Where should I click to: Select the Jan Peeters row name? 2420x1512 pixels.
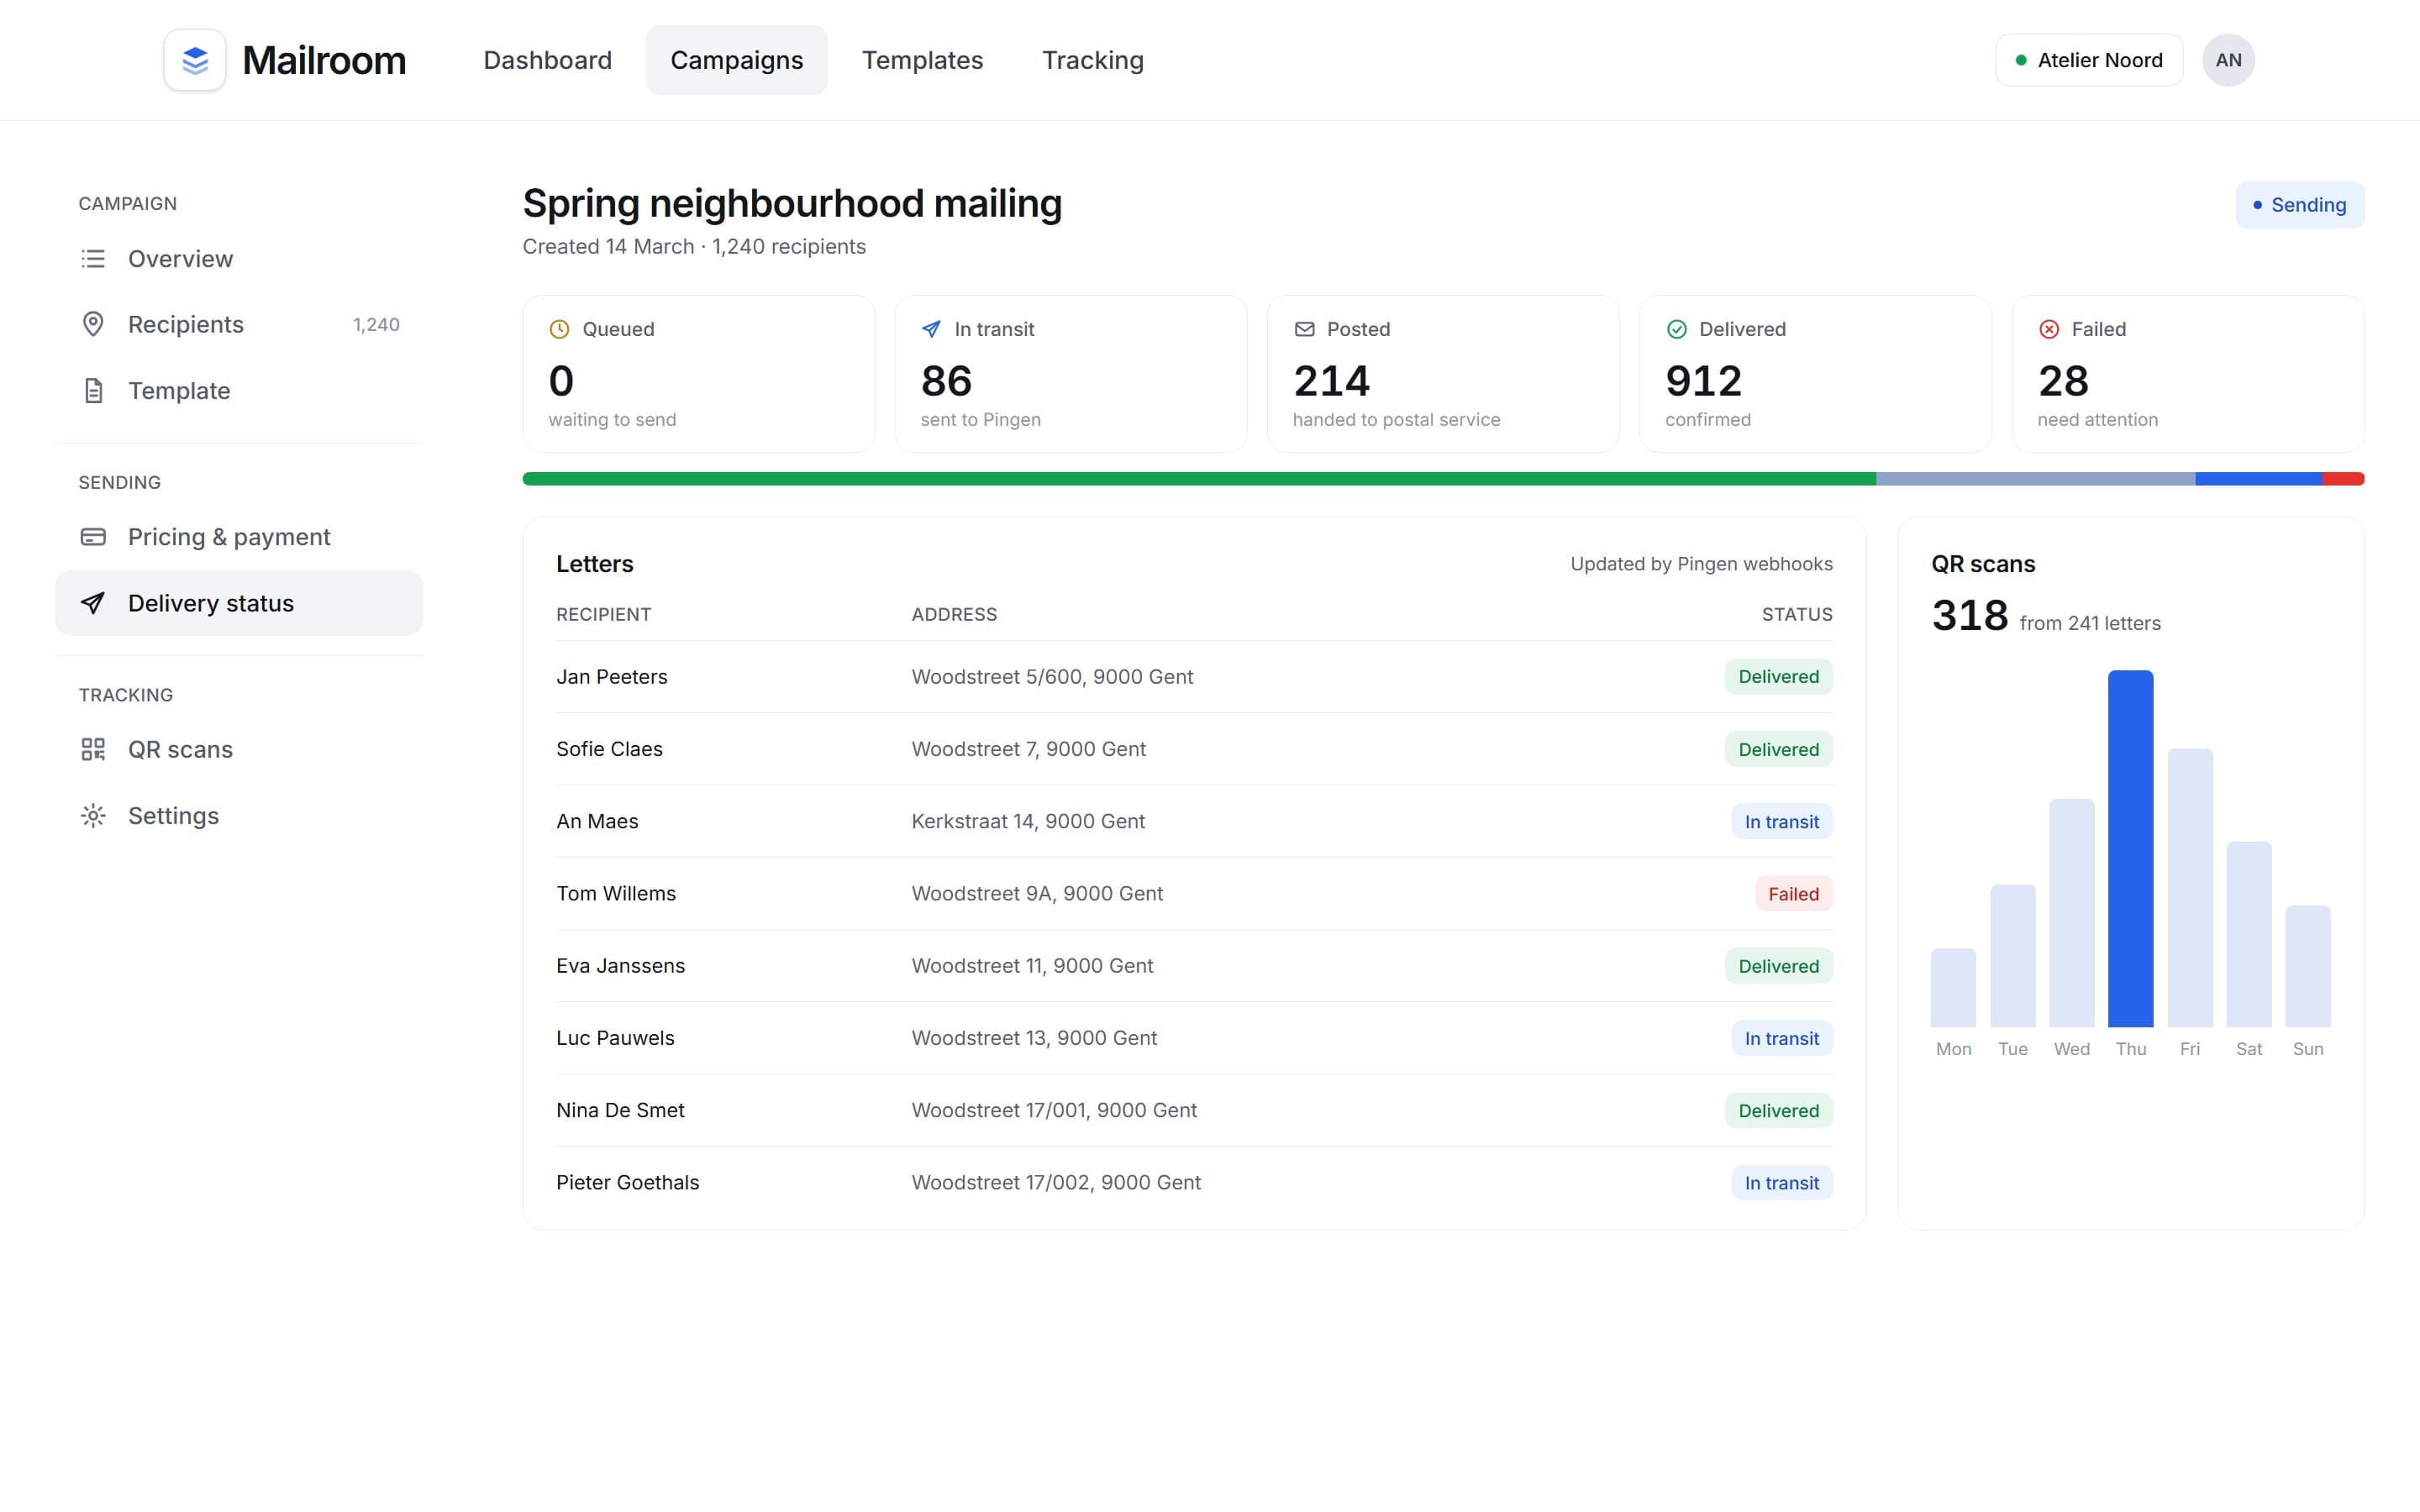point(611,677)
